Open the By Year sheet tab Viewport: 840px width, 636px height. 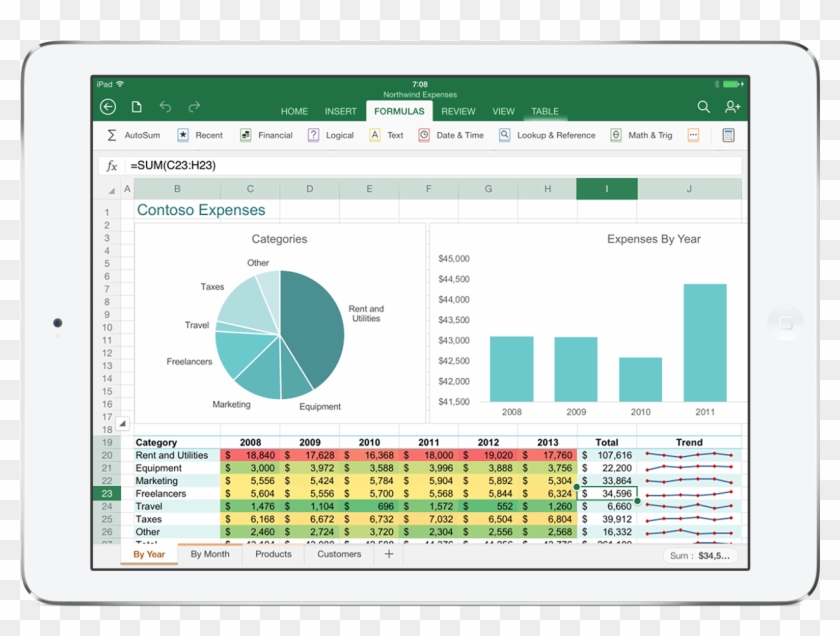pyautogui.click(x=149, y=554)
